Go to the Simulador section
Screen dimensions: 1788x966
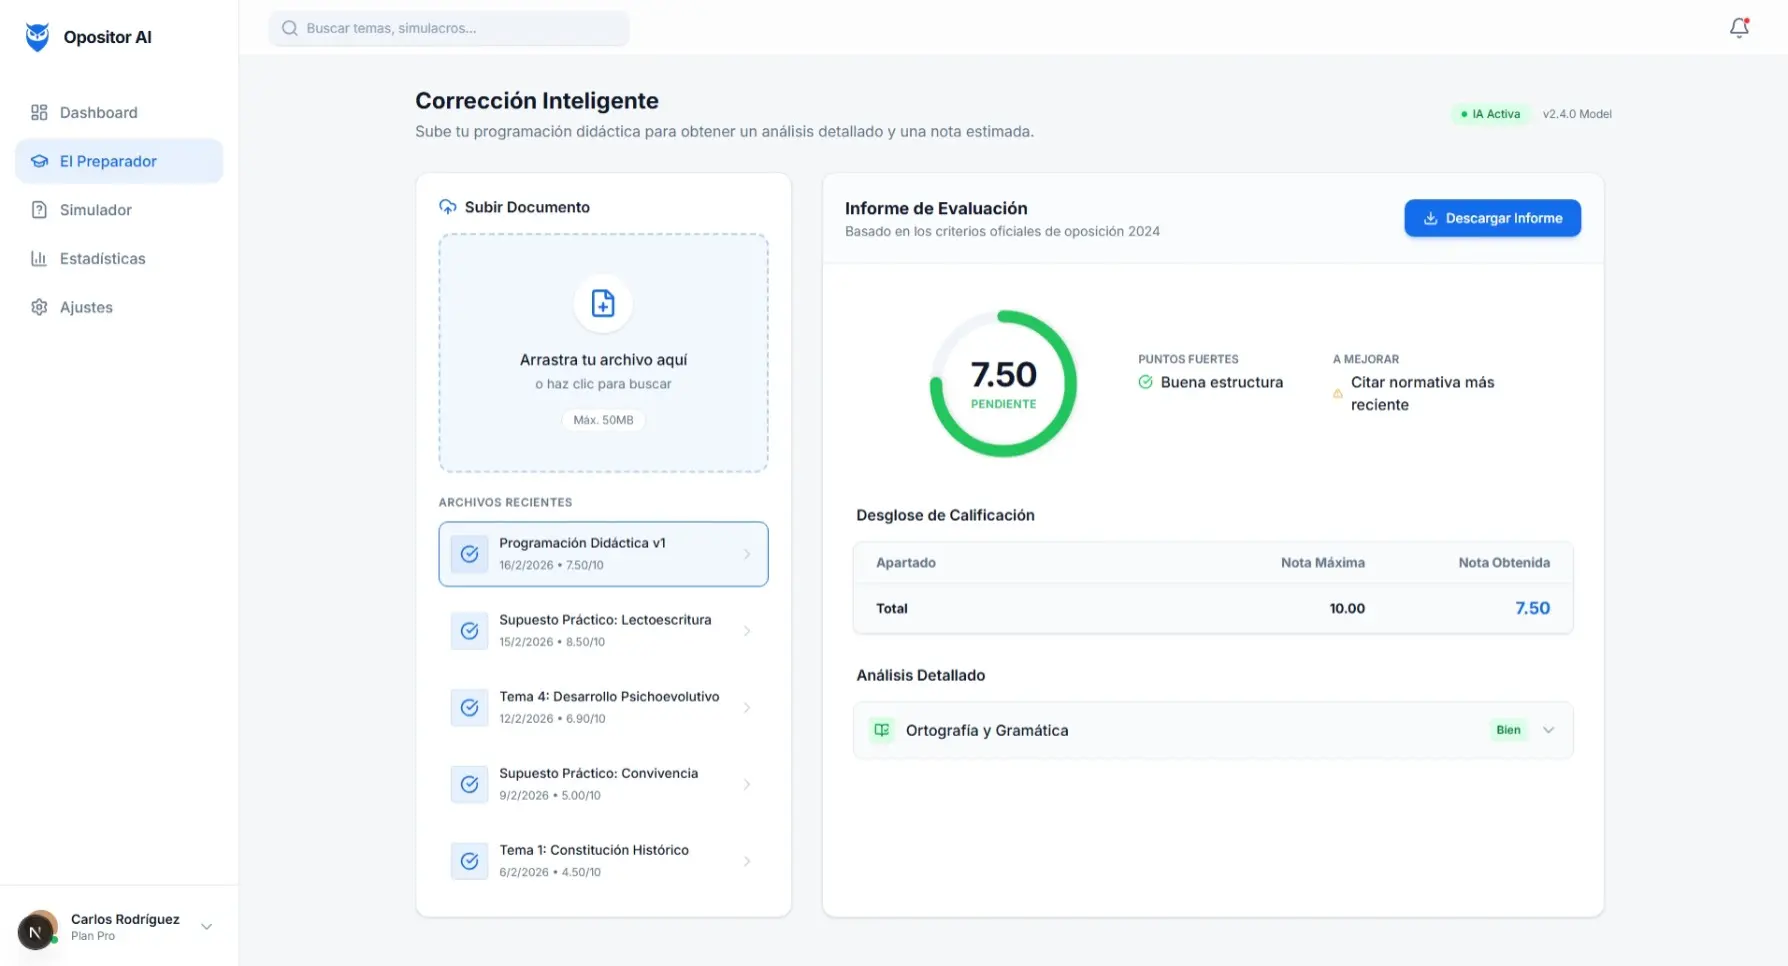[95, 209]
